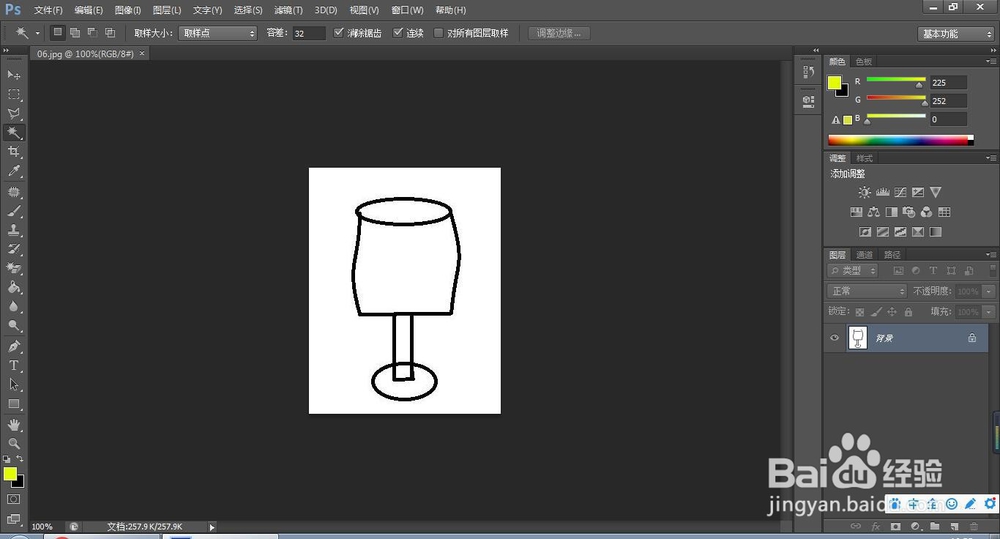Viewport: 1000px width, 539px height.
Task: Add a Gradient Map adjustment
Action: [936, 232]
